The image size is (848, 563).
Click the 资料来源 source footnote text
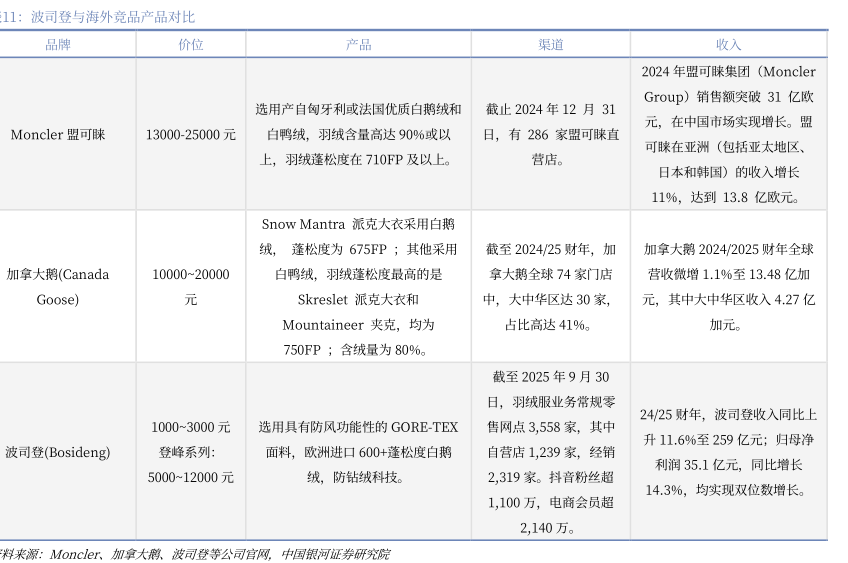(x=195, y=554)
